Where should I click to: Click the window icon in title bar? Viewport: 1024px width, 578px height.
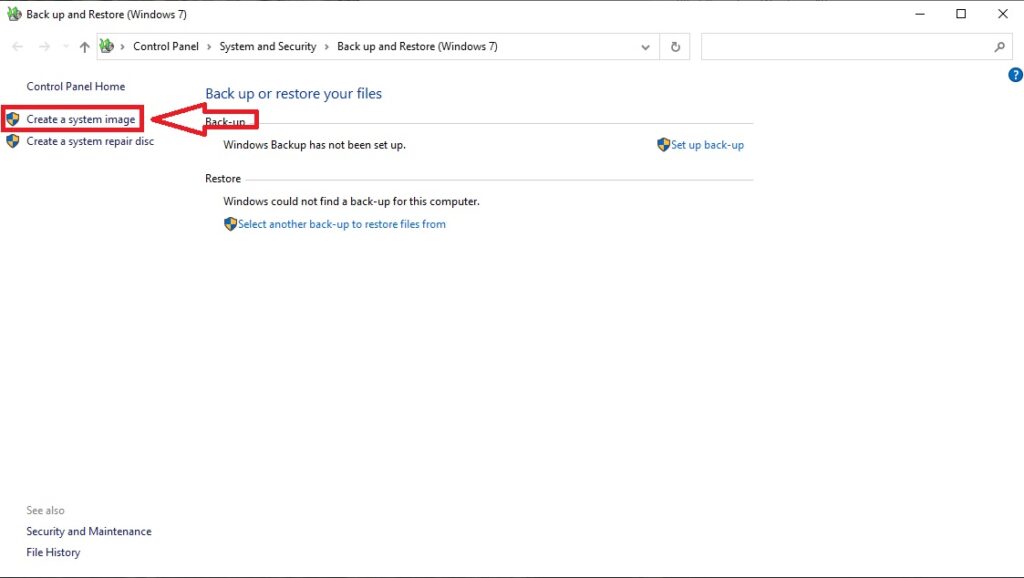(x=14, y=14)
